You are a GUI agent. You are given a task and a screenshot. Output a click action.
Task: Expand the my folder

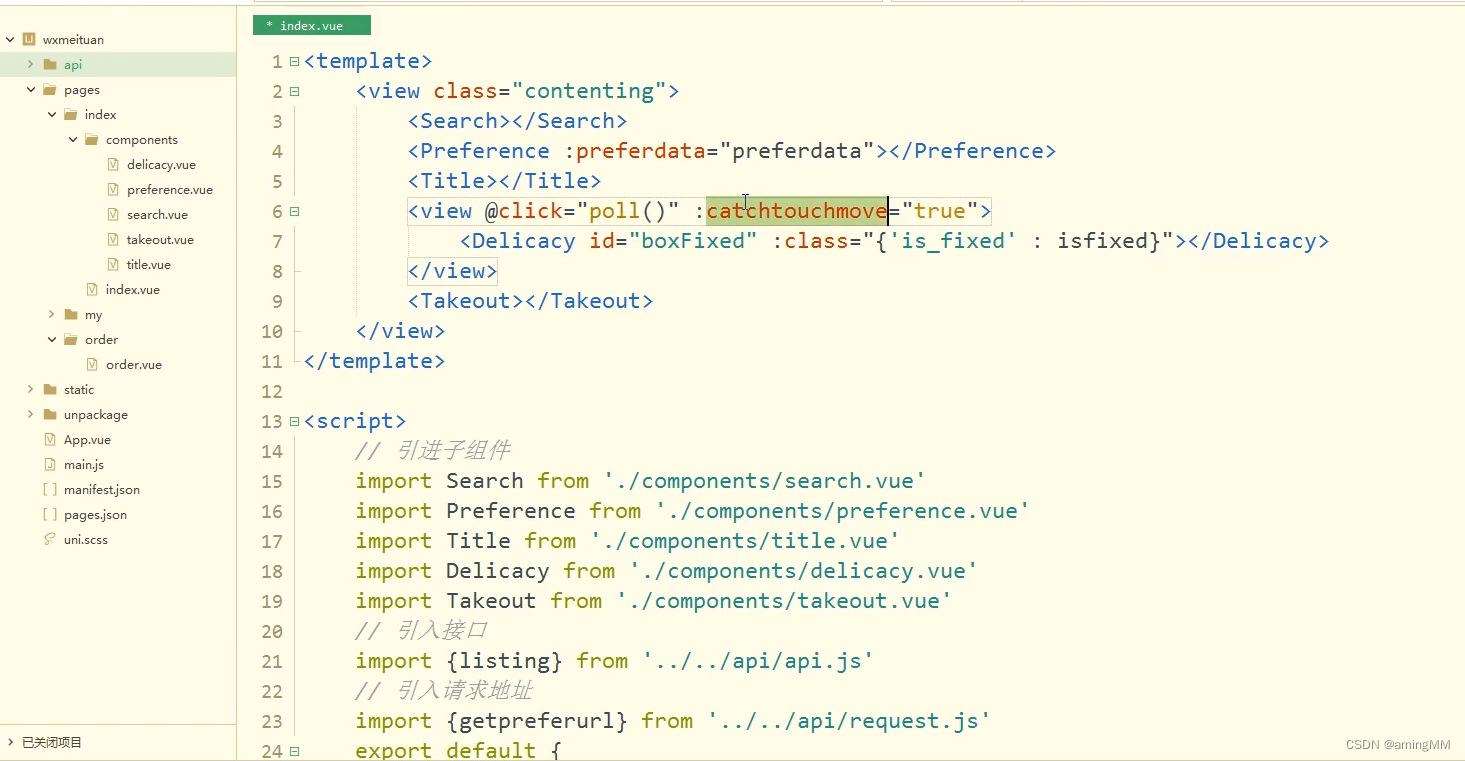click(x=52, y=315)
